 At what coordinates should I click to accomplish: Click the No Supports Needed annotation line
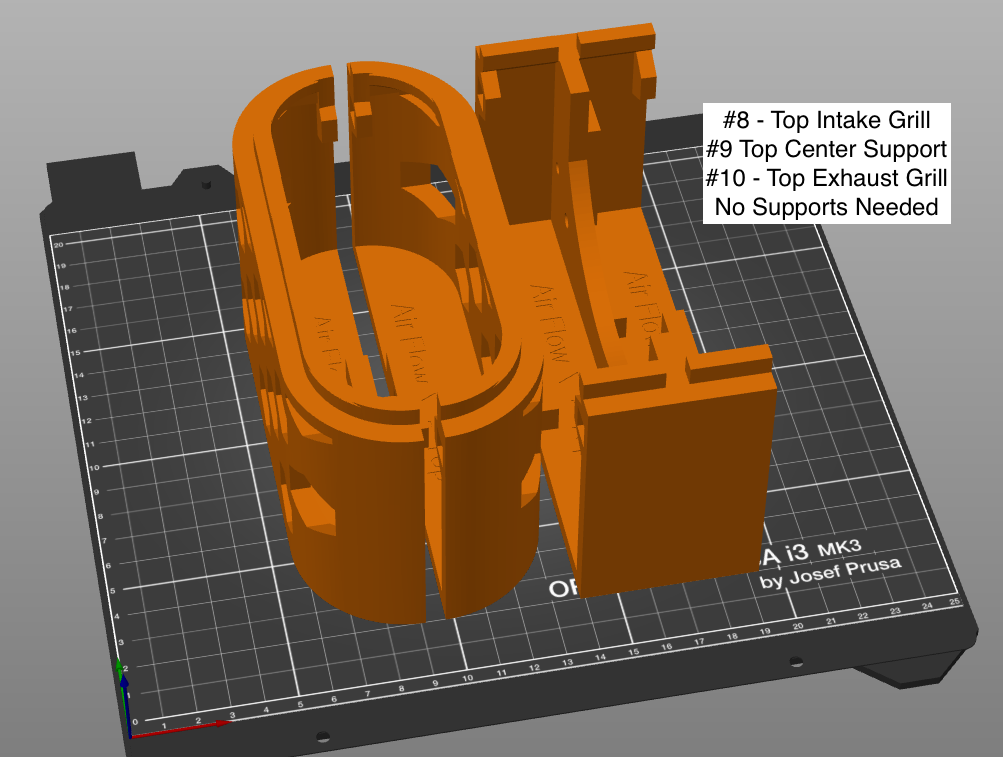pos(826,208)
